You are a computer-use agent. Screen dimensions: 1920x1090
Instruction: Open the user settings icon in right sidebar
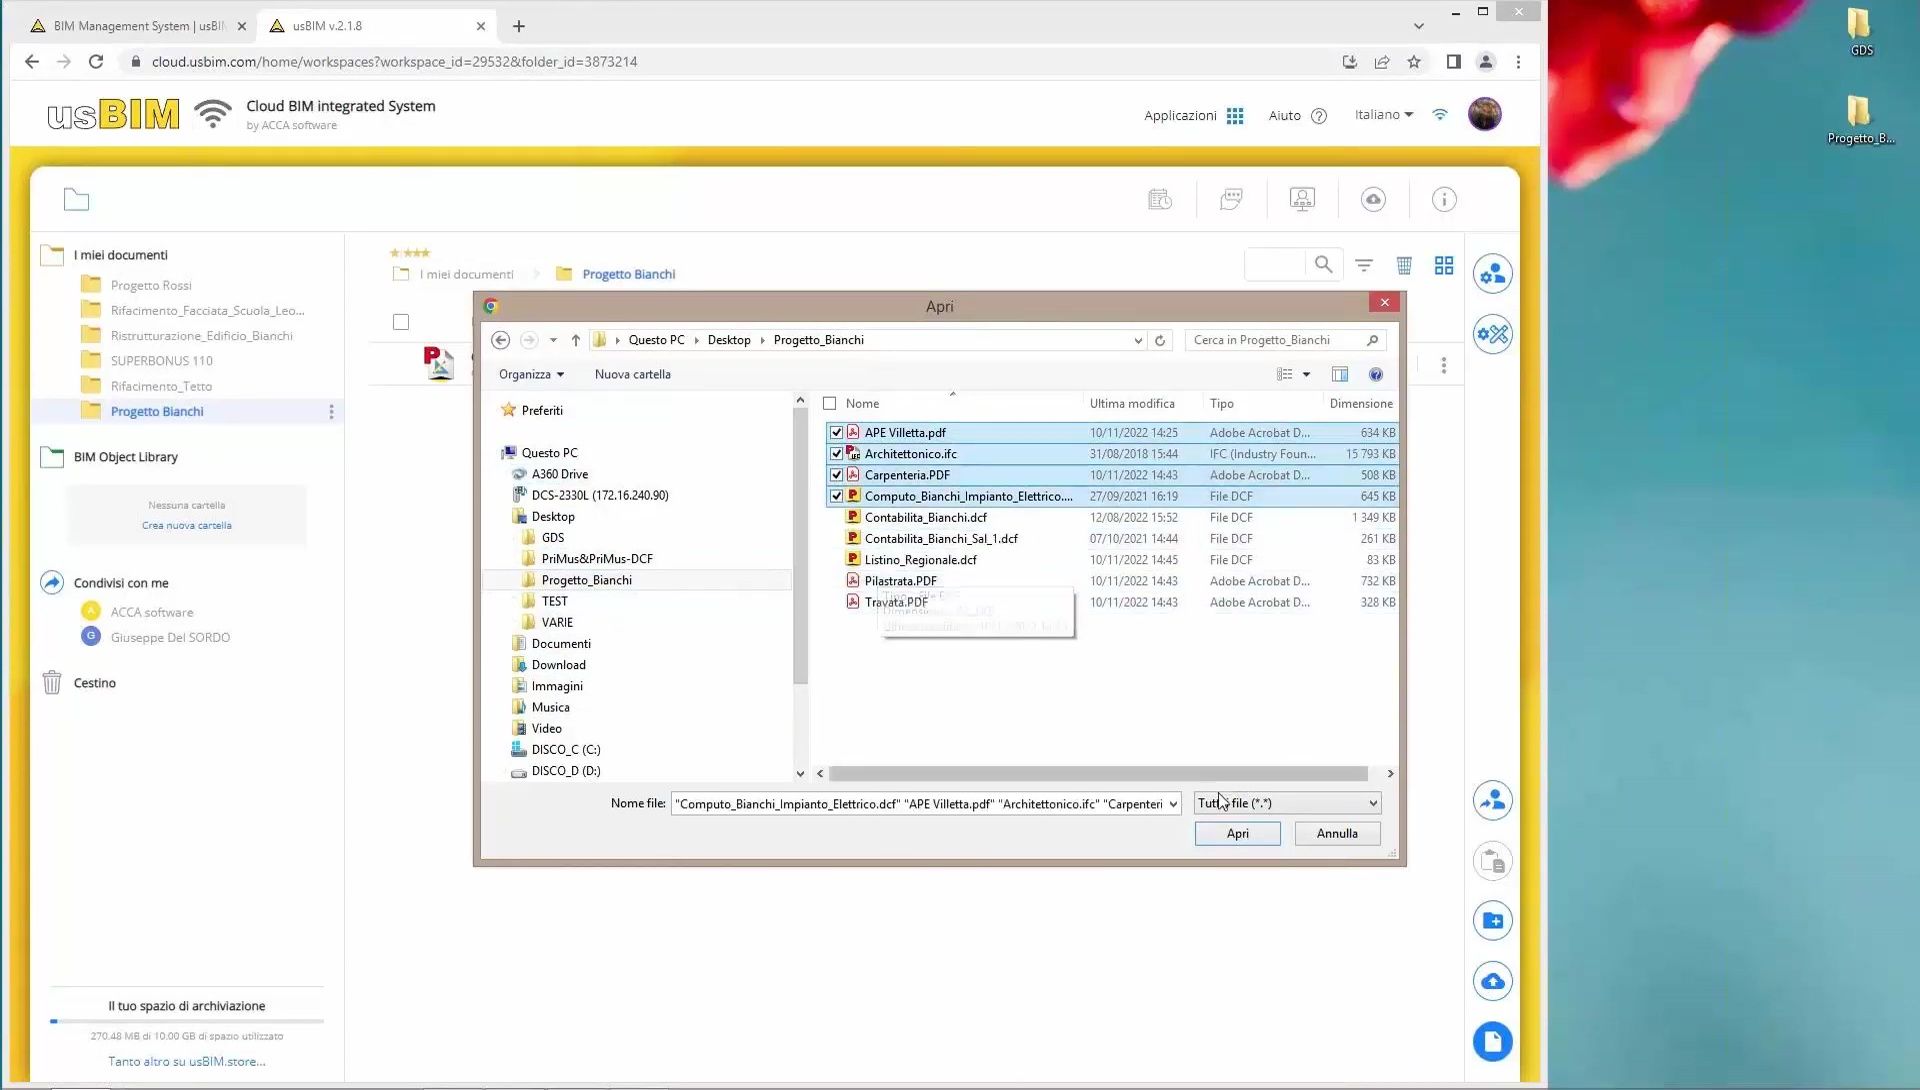point(1493,274)
